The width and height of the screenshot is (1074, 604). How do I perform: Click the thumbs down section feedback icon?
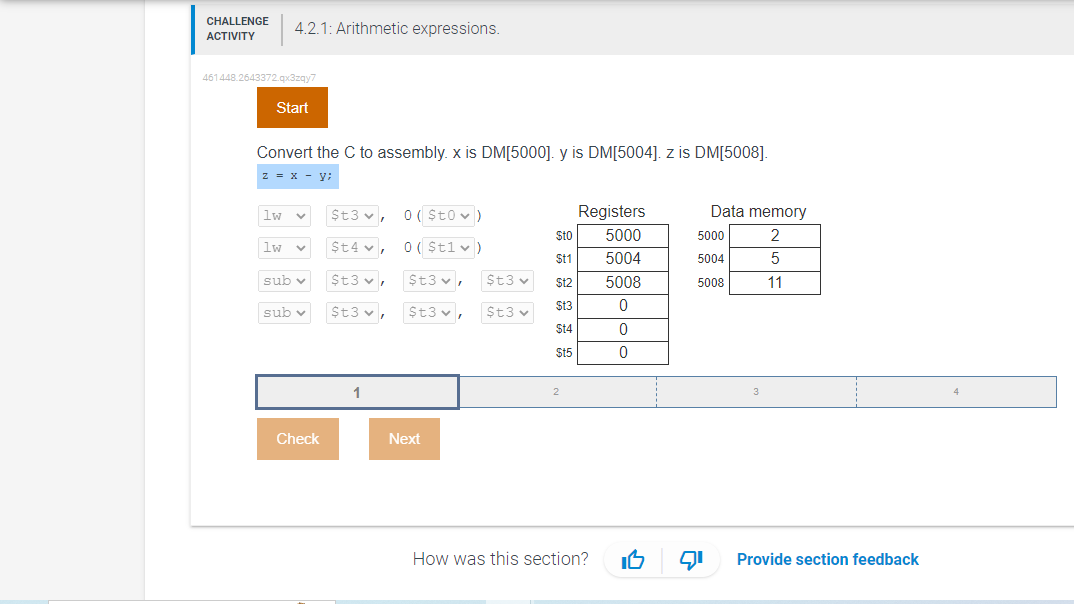(691, 559)
